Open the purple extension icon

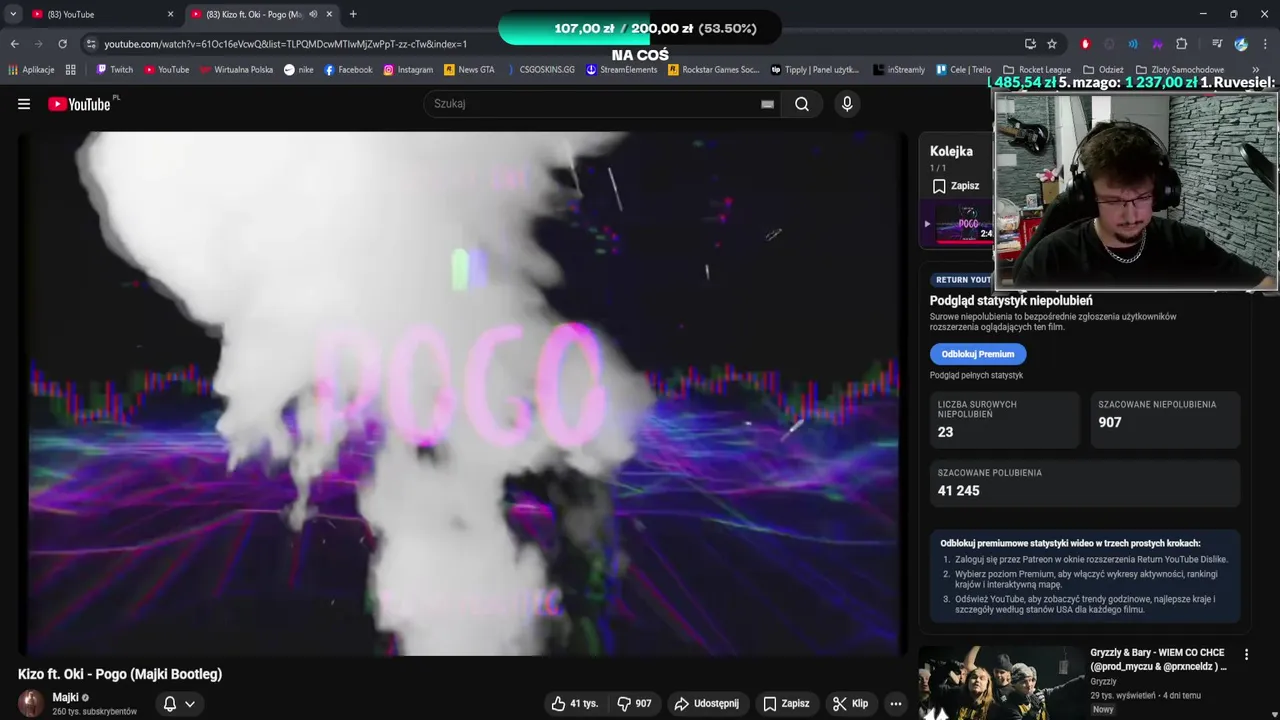(x=1157, y=44)
